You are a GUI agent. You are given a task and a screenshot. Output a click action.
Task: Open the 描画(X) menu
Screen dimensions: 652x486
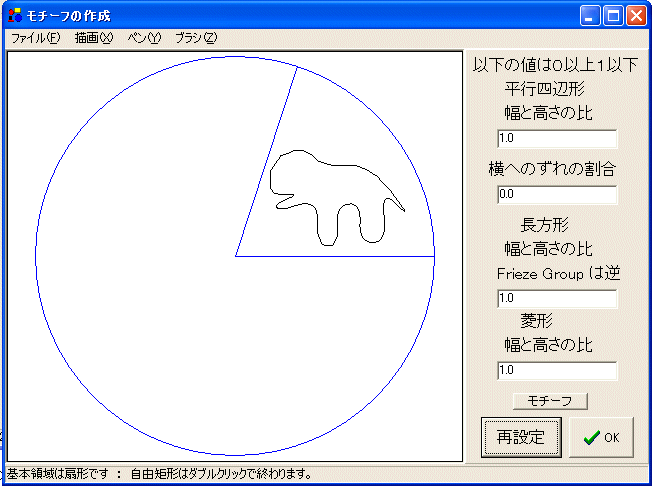coord(94,38)
